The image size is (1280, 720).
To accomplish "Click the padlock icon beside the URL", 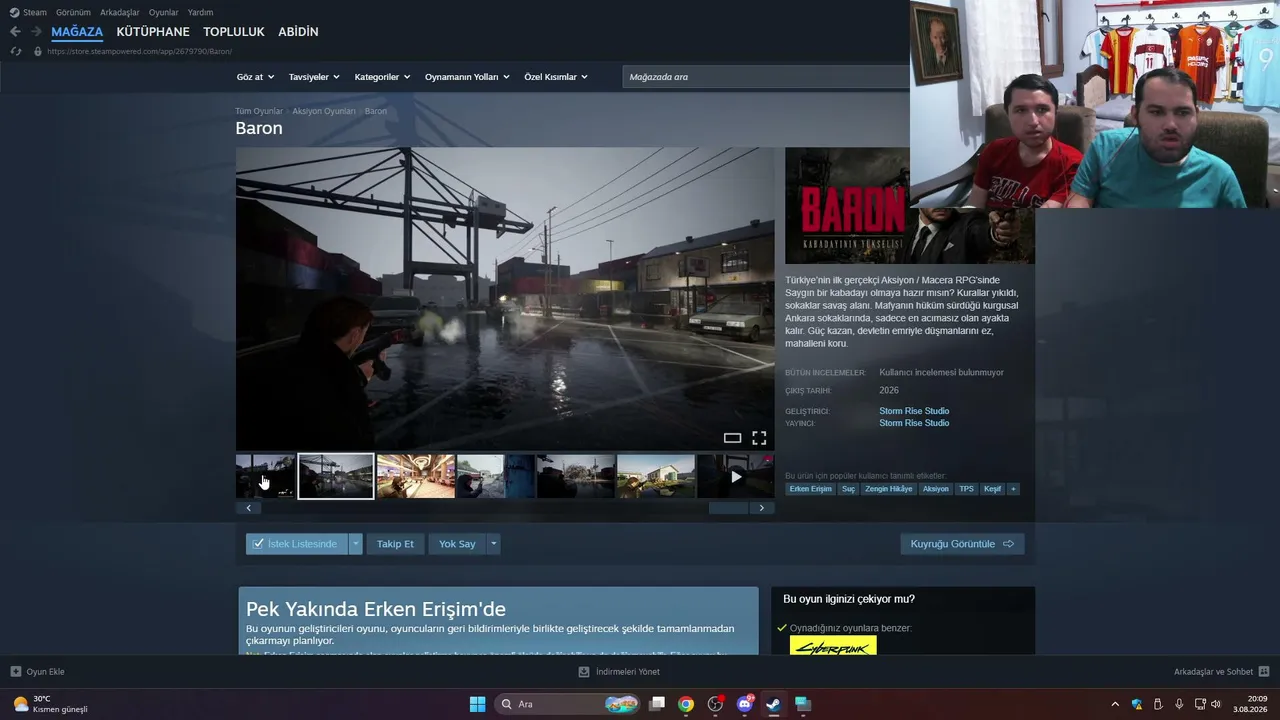I will pos(38,51).
